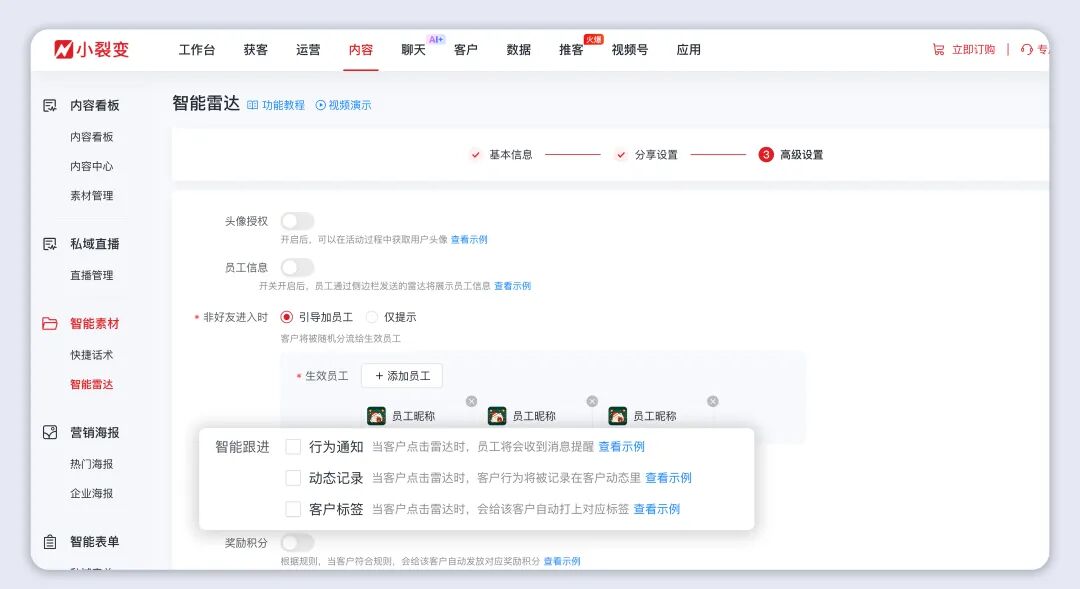The height and width of the screenshot is (589, 1080).
Task: Open the 推客 menu with 火爆 badge
Action: (x=571, y=48)
